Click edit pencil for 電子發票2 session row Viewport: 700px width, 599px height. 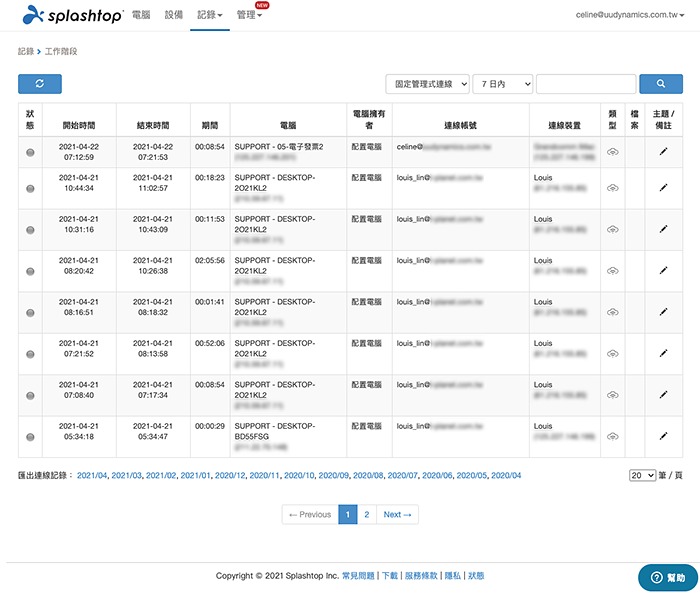pos(662,152)
